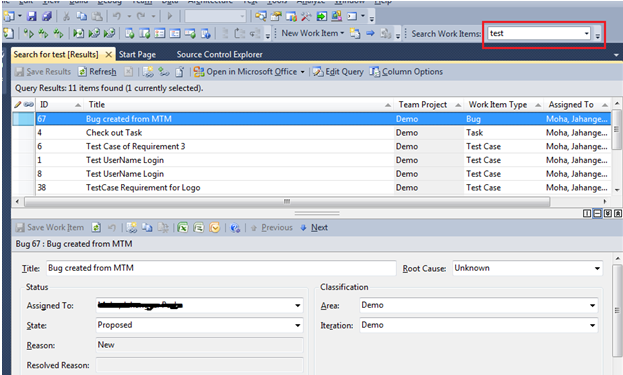Toggle the vertical split layout icon above work item pane
This screenshot has height=375, width=623.
[587, 214]
